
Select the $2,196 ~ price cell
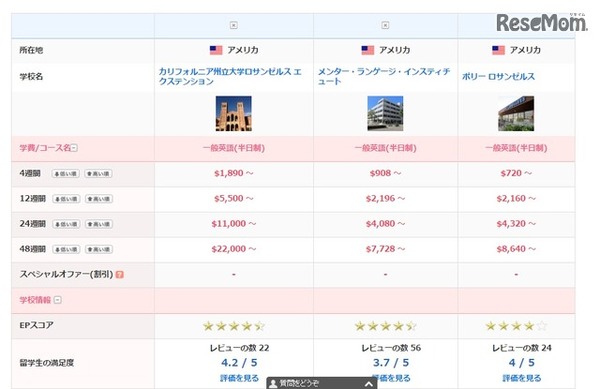coord(385,199)
